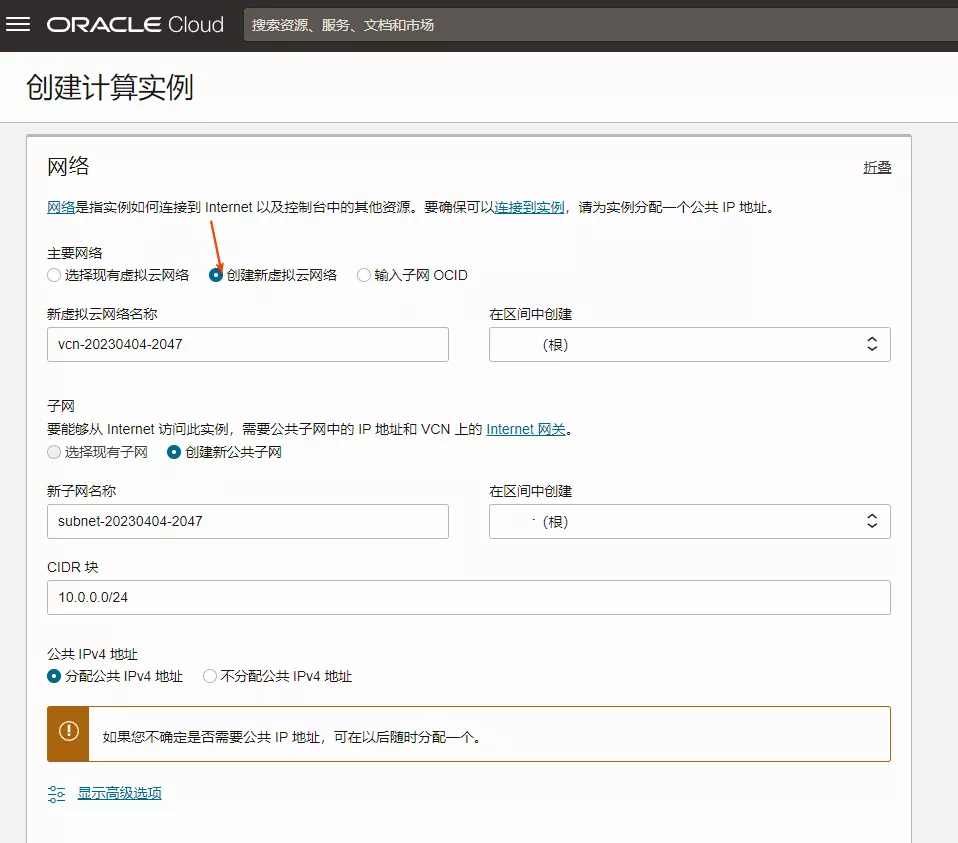Open the VCN 在区间中创建 compartment dropdown
The width and height of the screenshot is (958, 843).
point(689,344)
